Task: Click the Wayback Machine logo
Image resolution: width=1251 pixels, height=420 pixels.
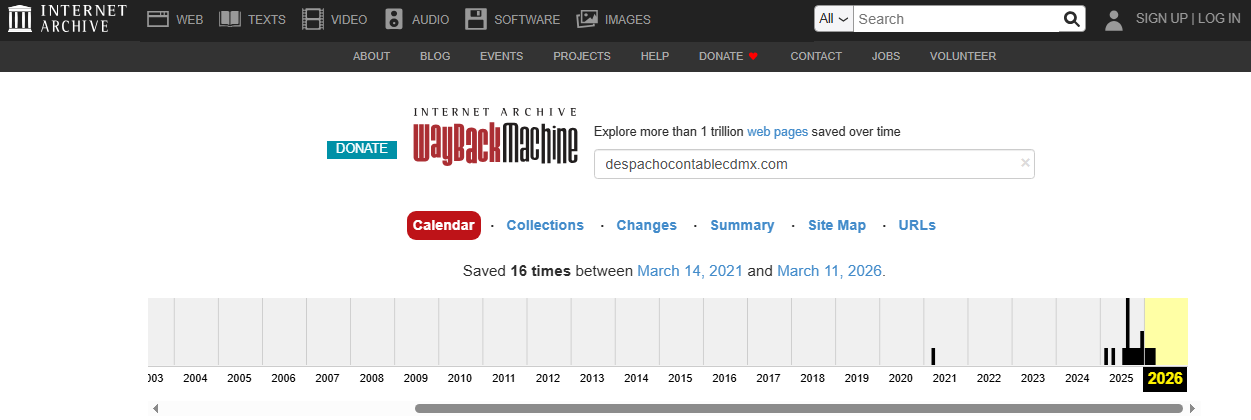Action: coord(496,135)
